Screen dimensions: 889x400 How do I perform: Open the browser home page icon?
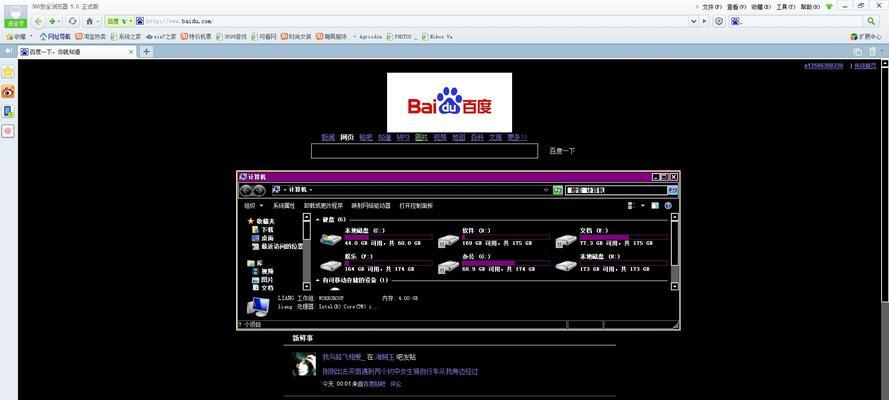[89, 21]
